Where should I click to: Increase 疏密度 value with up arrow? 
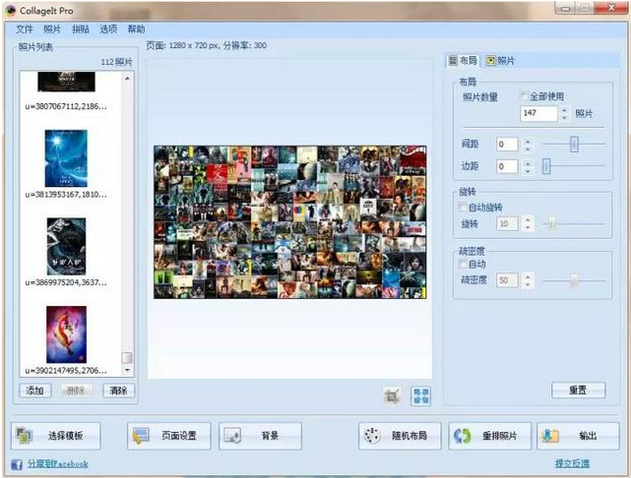527,276
